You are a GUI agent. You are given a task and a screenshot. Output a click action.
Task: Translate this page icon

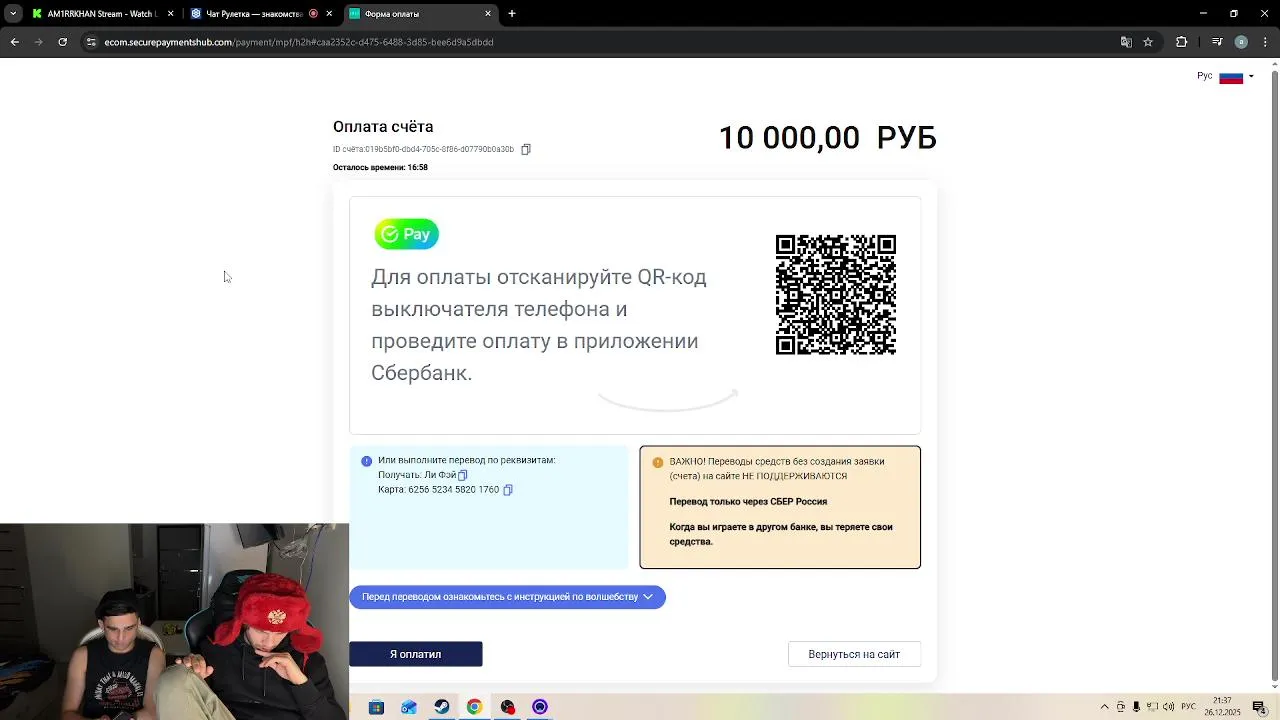(x=1126, y=42)
